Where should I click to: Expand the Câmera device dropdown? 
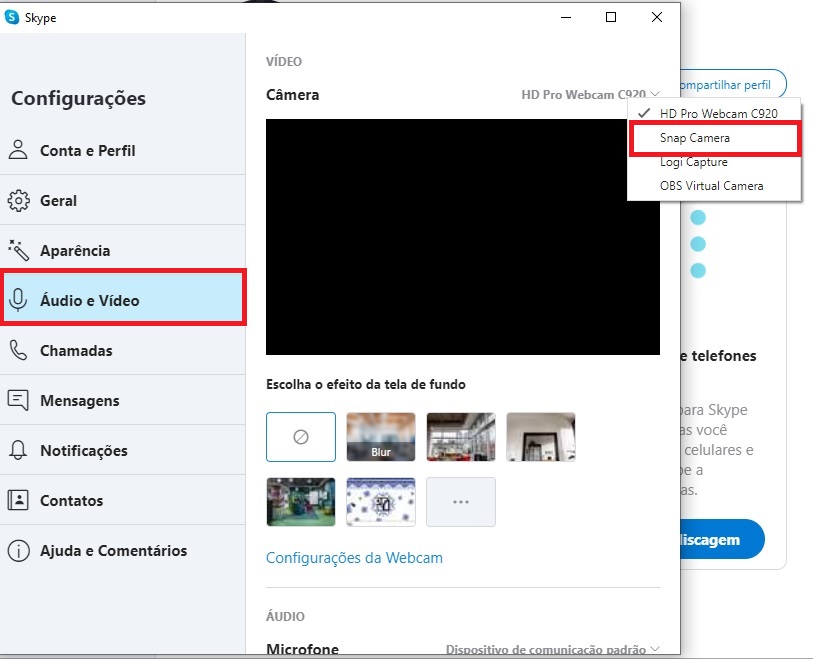[590, 94]
